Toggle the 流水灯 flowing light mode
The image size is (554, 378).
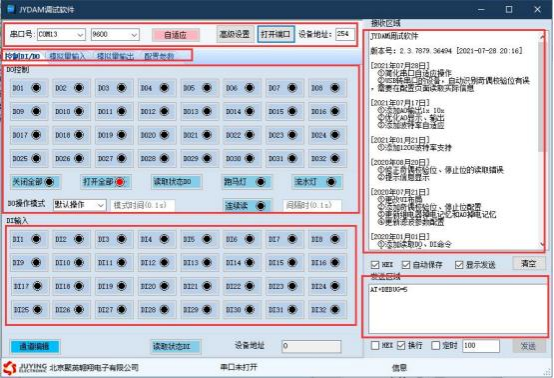click(317, 182)
